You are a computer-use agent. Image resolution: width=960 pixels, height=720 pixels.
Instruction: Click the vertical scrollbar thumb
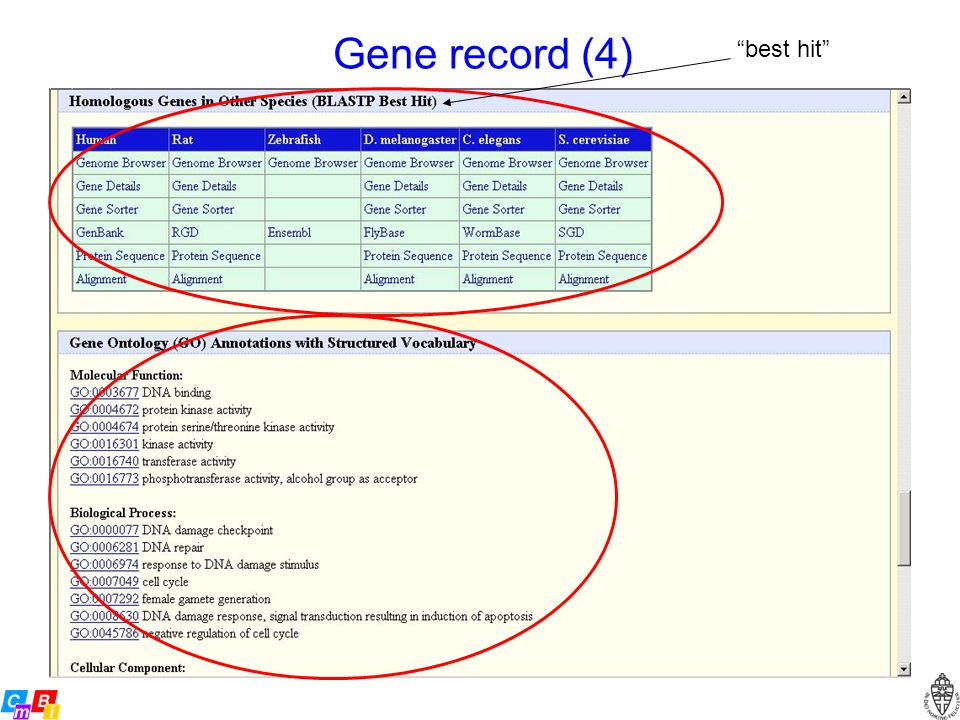pos(904,528)
